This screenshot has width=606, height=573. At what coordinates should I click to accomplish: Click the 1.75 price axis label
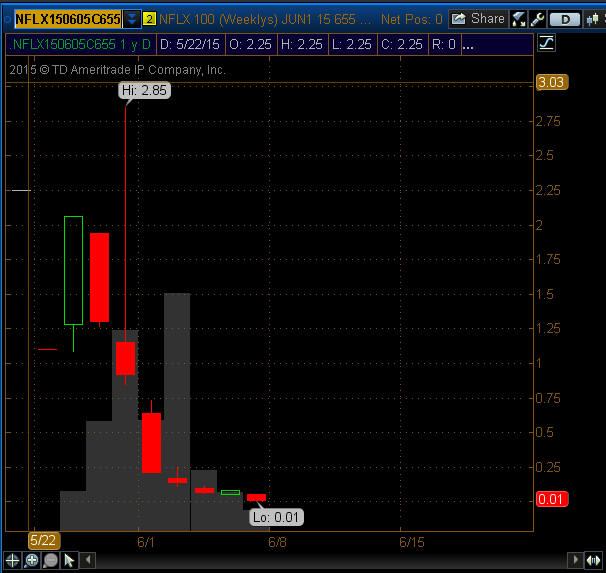pyautogui.click(x=548, y=259)
